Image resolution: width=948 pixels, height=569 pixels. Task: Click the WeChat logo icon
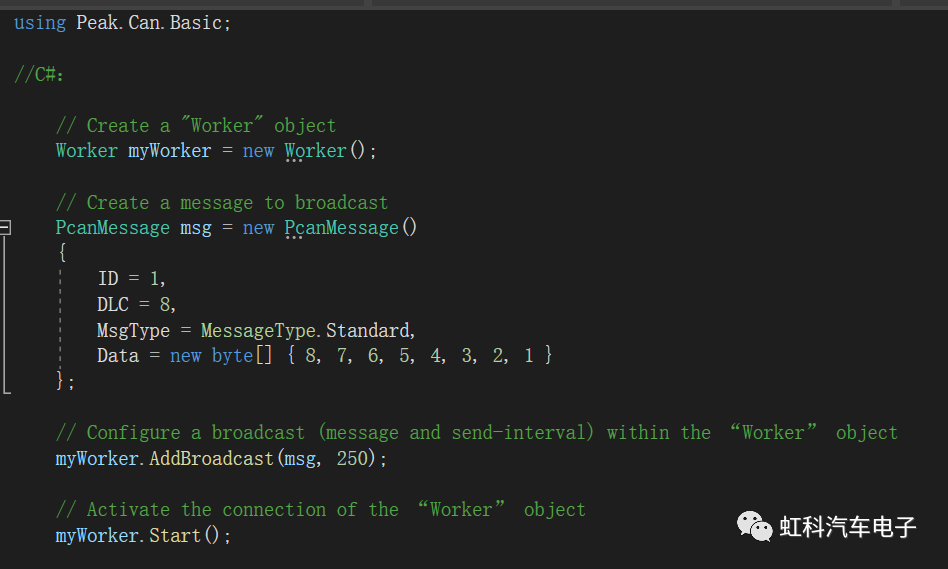click(755, 525)
